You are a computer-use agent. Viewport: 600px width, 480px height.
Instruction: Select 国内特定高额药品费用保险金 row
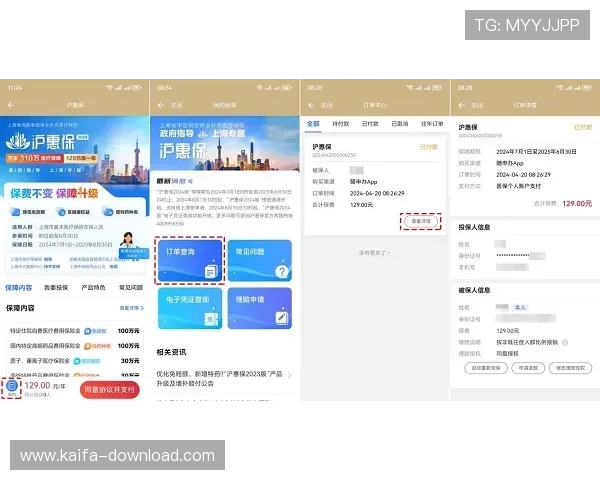tap(75, 346)
